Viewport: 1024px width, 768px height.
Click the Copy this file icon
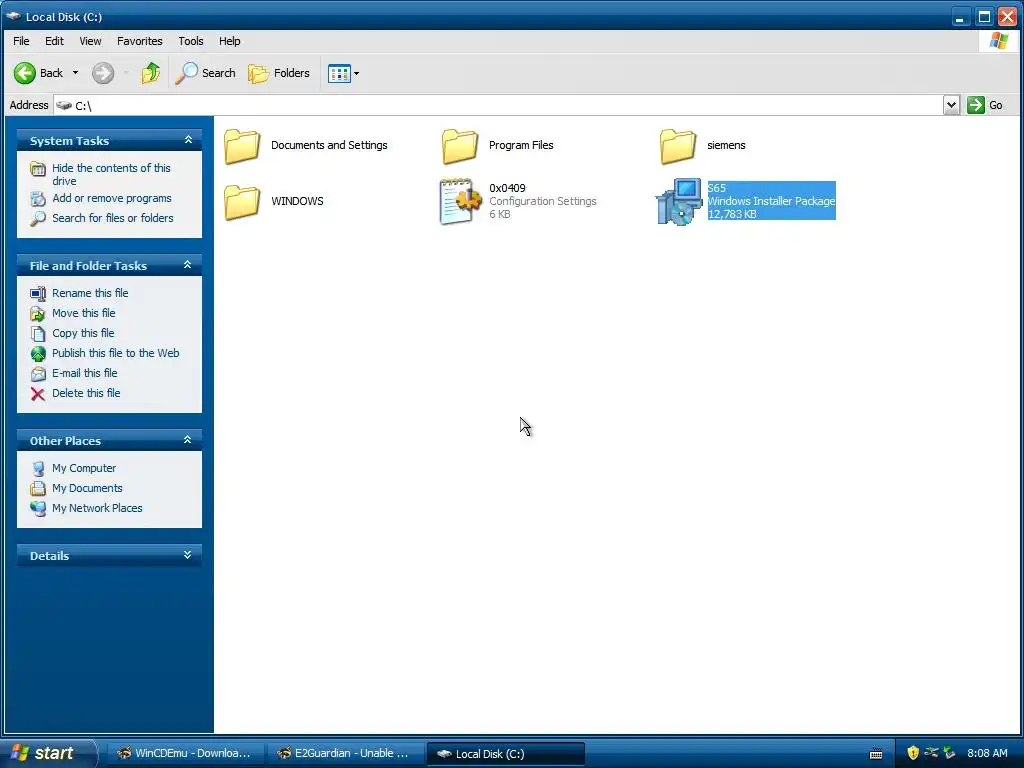(38, 334)
